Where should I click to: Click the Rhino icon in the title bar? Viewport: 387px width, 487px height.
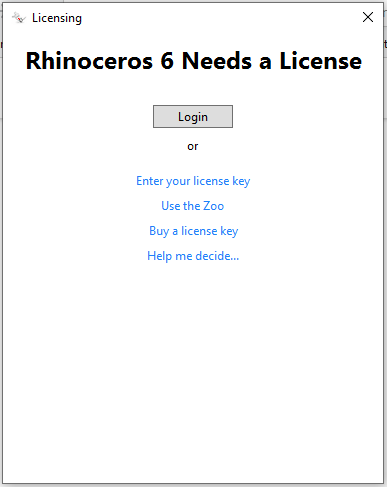[19, 18]
